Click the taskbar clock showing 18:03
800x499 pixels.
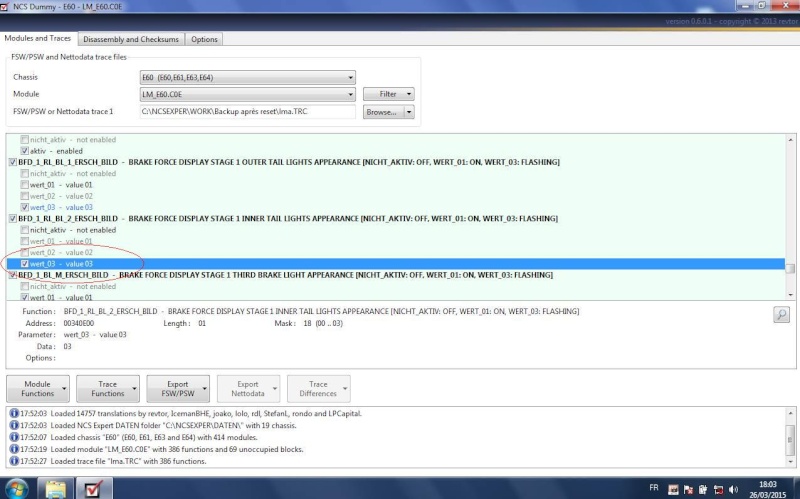coord(767,489)
